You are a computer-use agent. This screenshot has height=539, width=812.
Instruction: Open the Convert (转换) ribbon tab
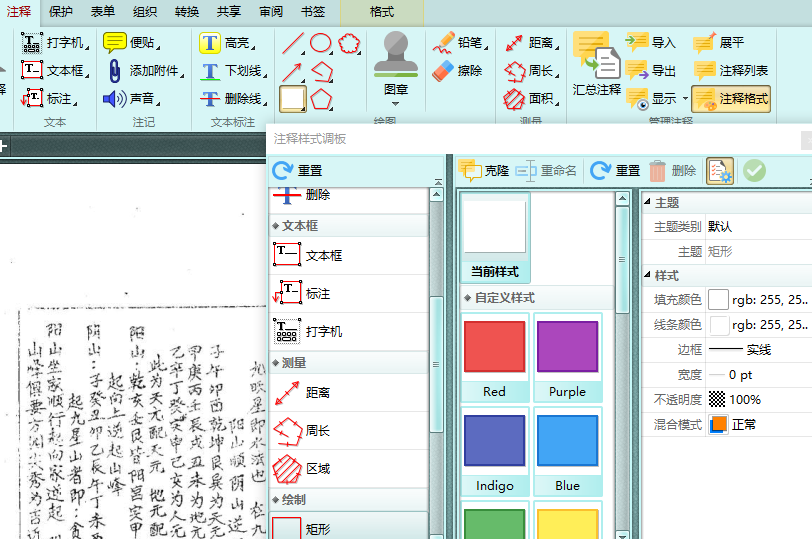[187, 11]
